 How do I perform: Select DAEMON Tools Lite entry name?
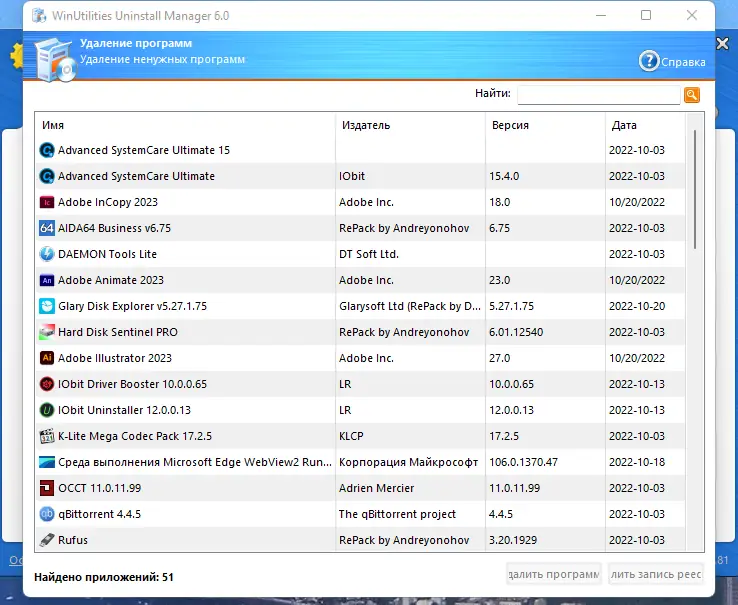[x=107, y=254]
